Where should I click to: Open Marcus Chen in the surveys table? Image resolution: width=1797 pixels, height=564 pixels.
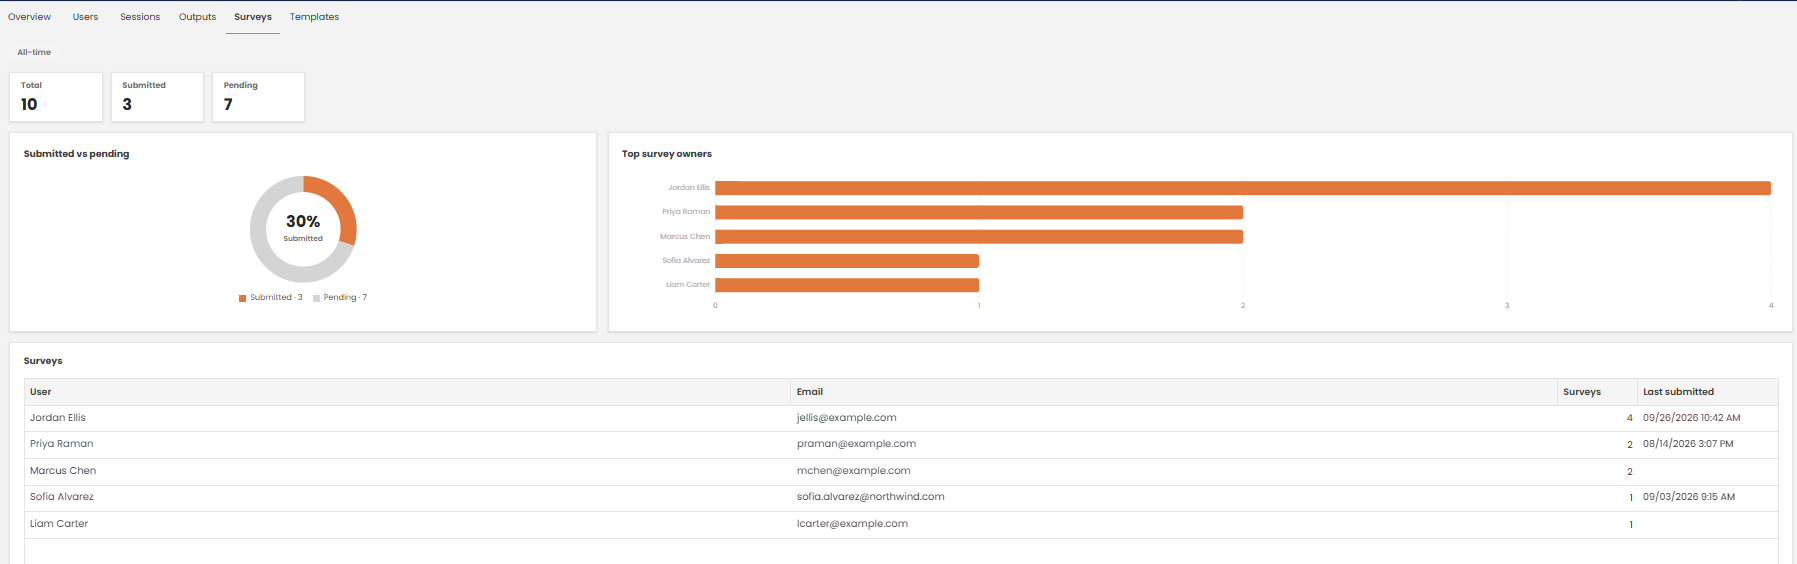[x=63, y=471]
